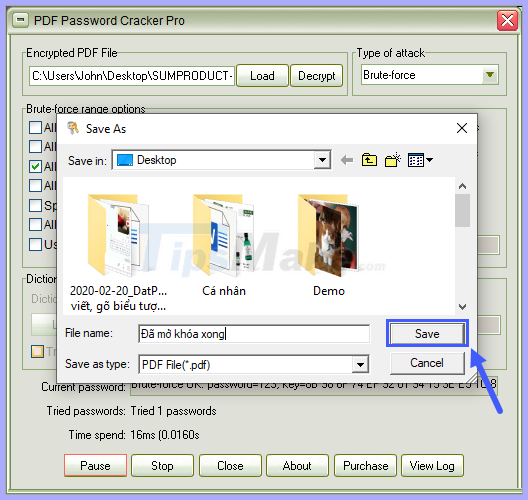Click the Close button at bottom
Viewport: 528px width, 500px height.
(x=230, y=465)
